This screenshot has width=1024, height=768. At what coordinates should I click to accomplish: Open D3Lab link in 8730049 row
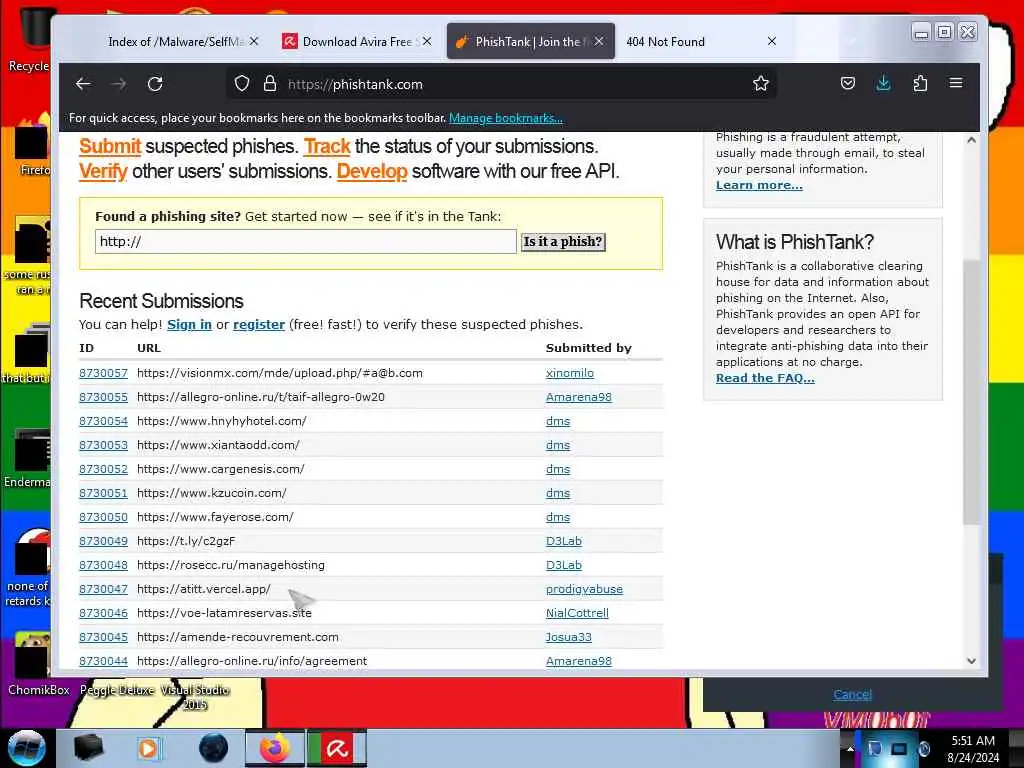[564, 541]
